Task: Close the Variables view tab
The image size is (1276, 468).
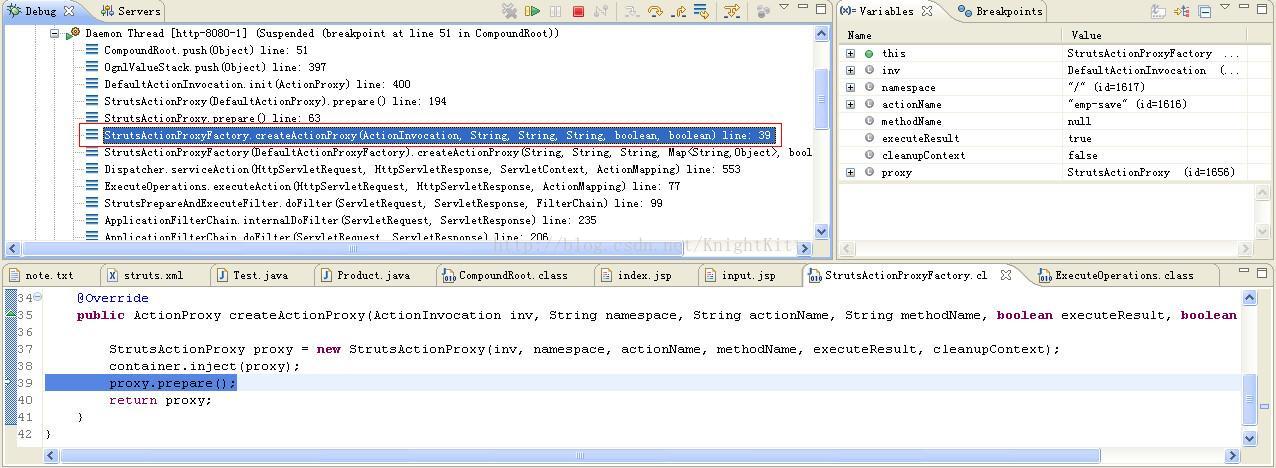Action: [927, 11]
